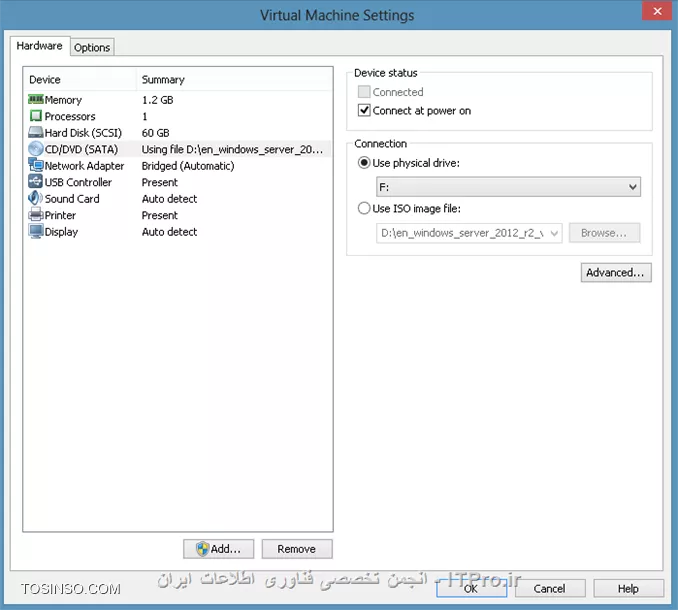Image resolution: width=678 pixels, height=610 pixels.
Task: Click the Browse... button for ISO
Action: [604, 233]
